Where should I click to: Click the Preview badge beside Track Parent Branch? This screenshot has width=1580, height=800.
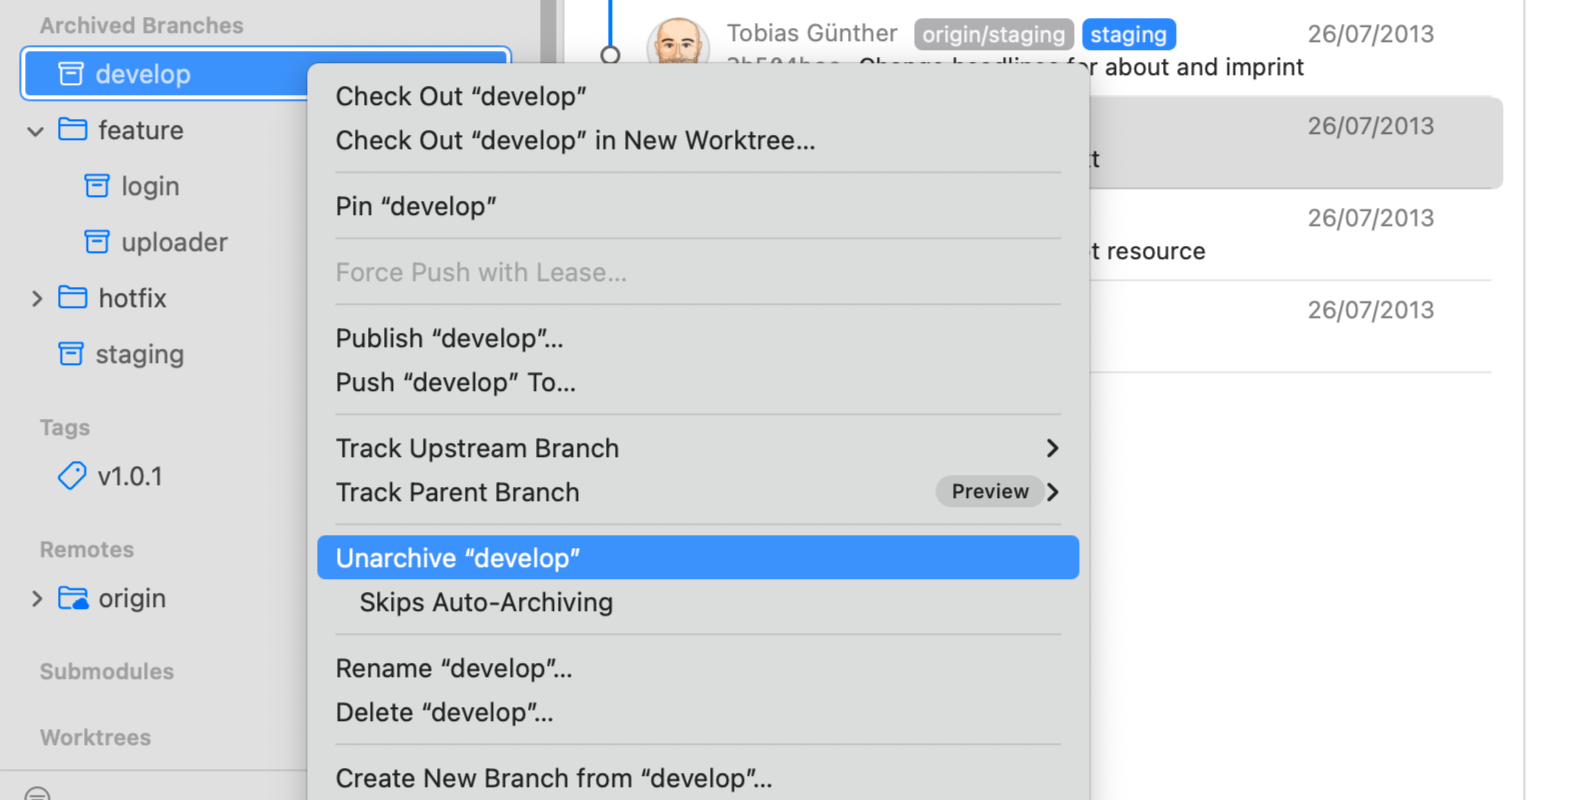pos(990,491)
